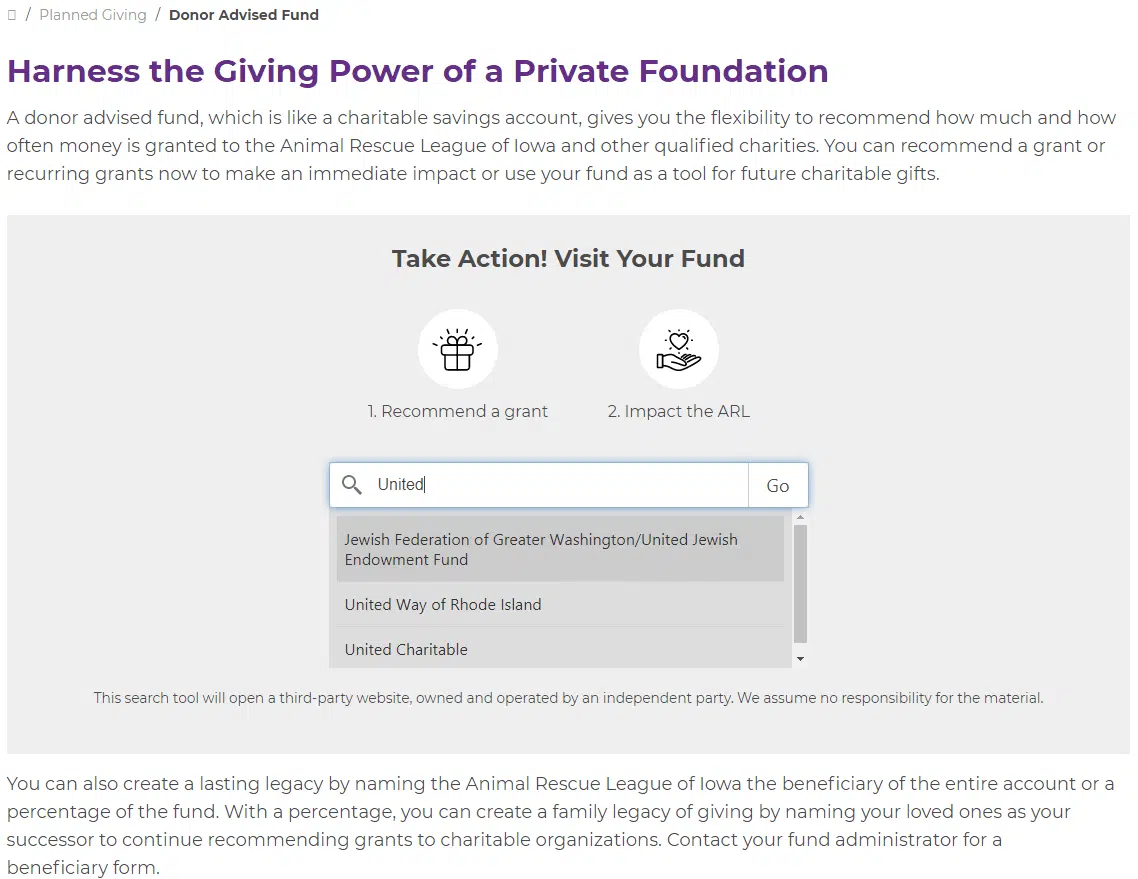Click the 'Recommend a grant' step label

pos(457,412)
